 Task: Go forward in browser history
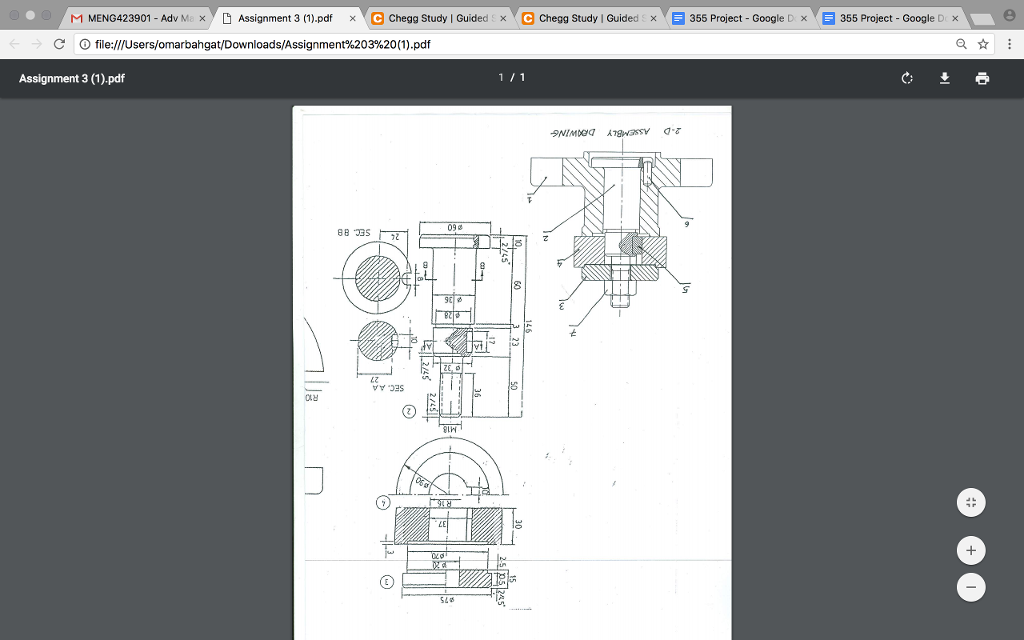37,44
